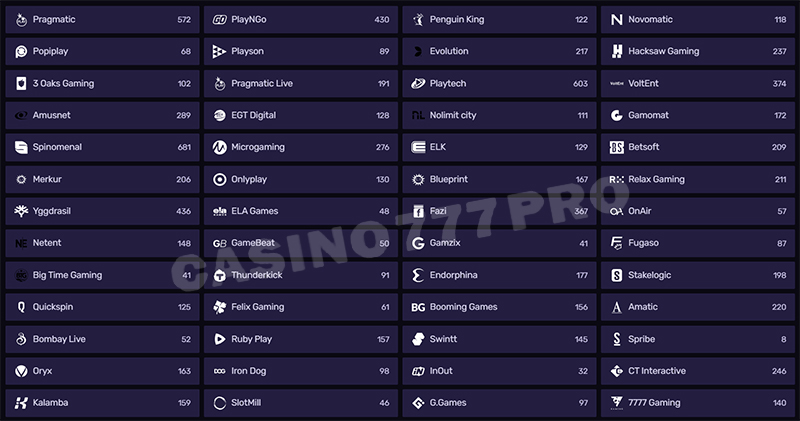
Task: Select Evolution provider row
Action: (499, 51)
